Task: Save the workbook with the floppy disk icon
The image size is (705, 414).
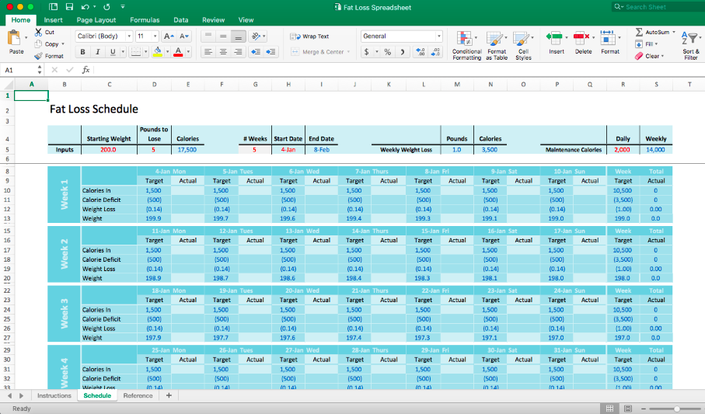Action: [69, 7]
